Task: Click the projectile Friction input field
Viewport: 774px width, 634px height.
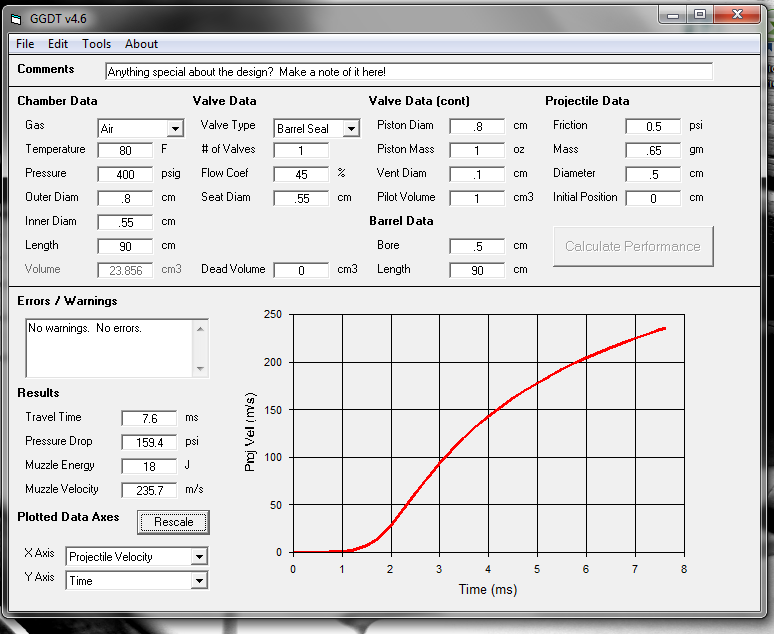Action: coord(653,127)
